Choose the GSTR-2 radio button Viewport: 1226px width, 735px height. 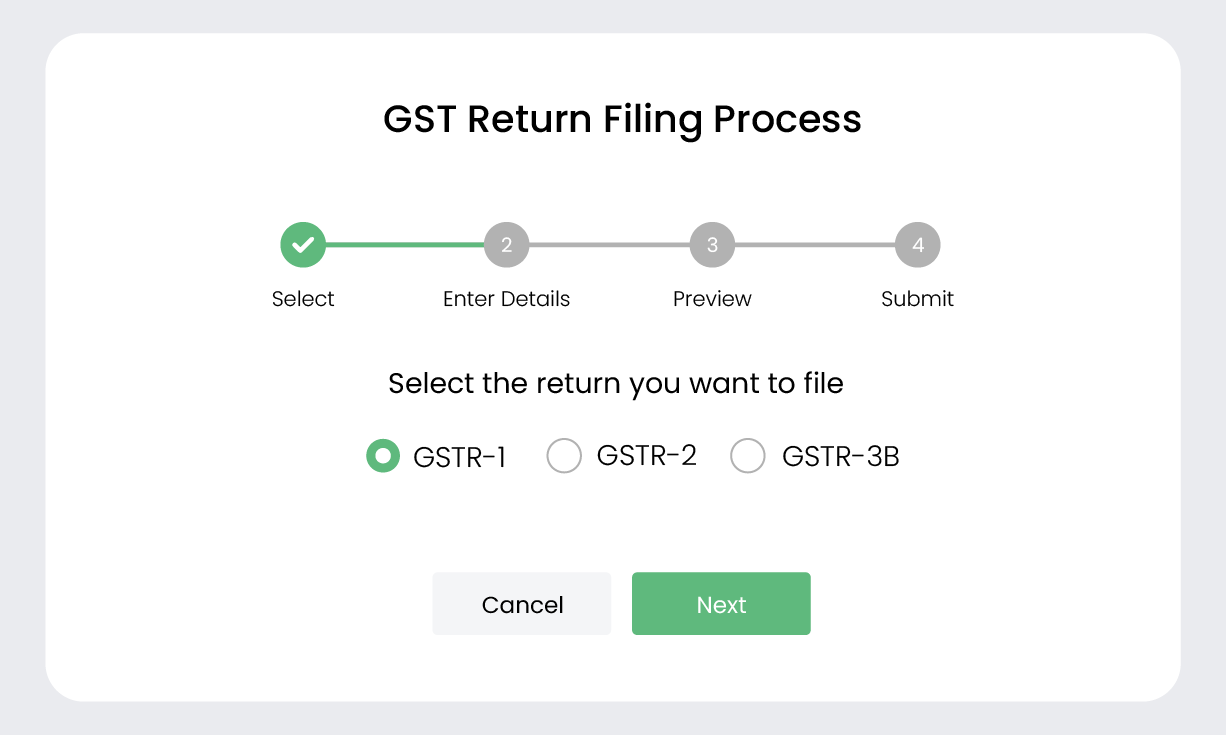(x=564, y=456)
